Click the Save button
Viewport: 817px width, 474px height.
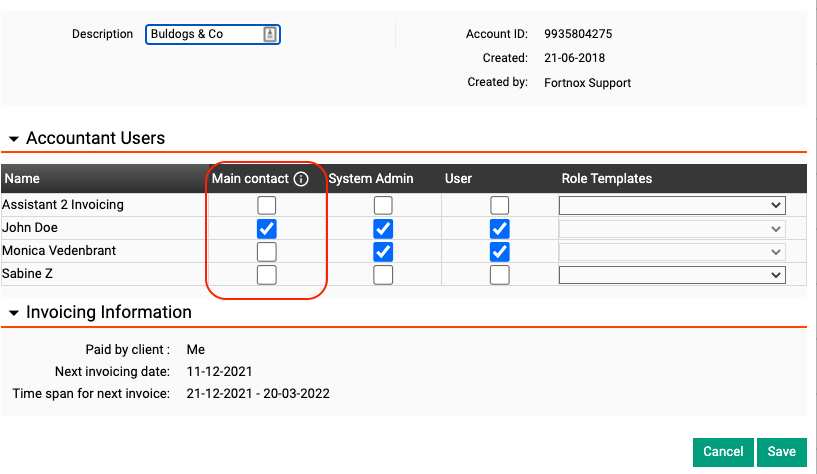782,452
